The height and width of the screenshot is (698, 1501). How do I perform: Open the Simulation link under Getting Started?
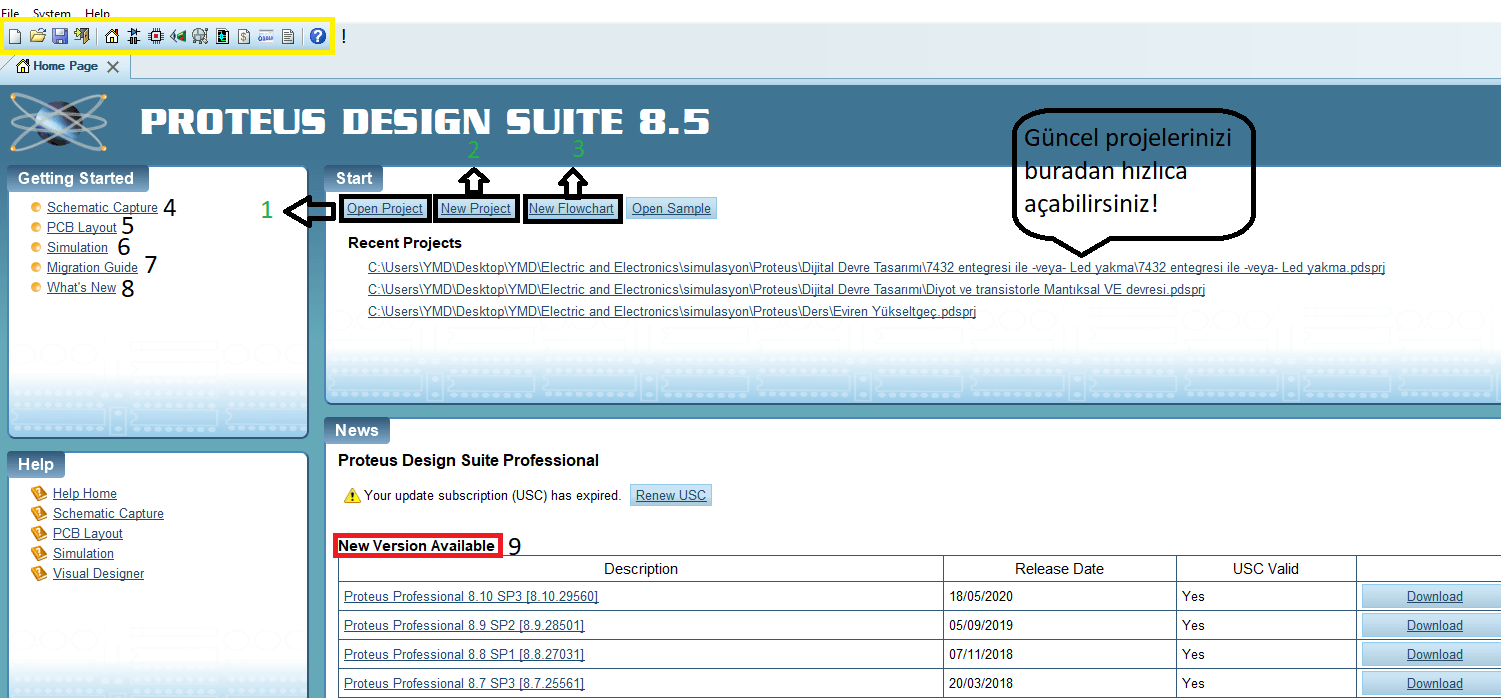[77, 248]
